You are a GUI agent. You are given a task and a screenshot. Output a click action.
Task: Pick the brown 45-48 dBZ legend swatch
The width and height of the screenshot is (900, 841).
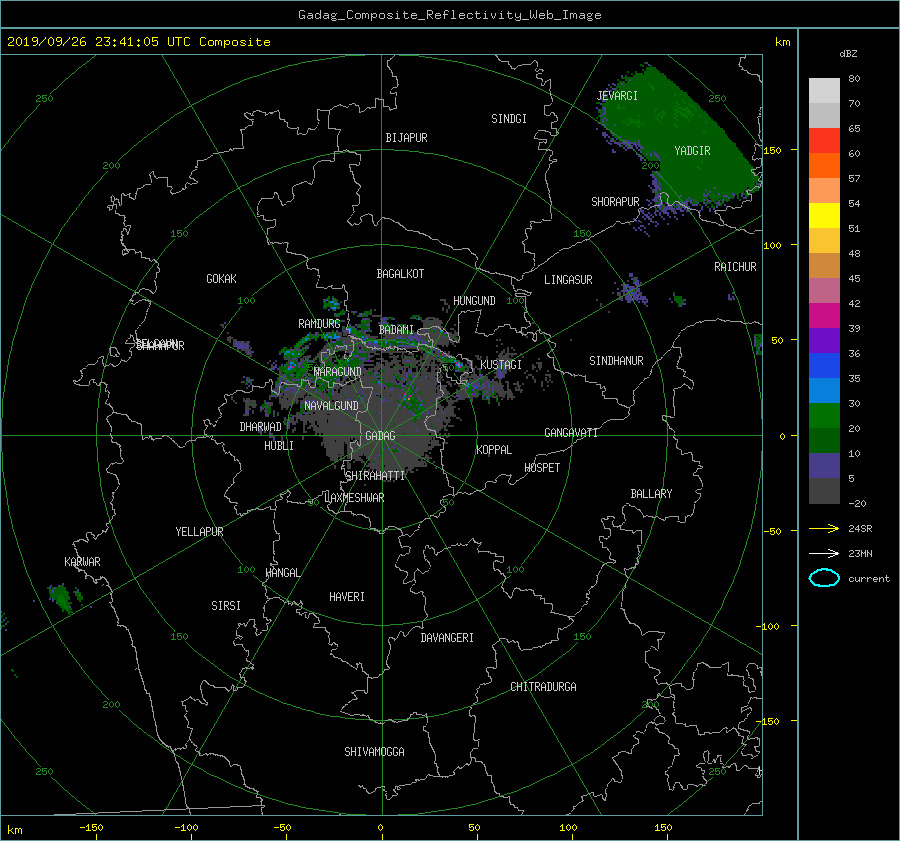click(824, 266)
